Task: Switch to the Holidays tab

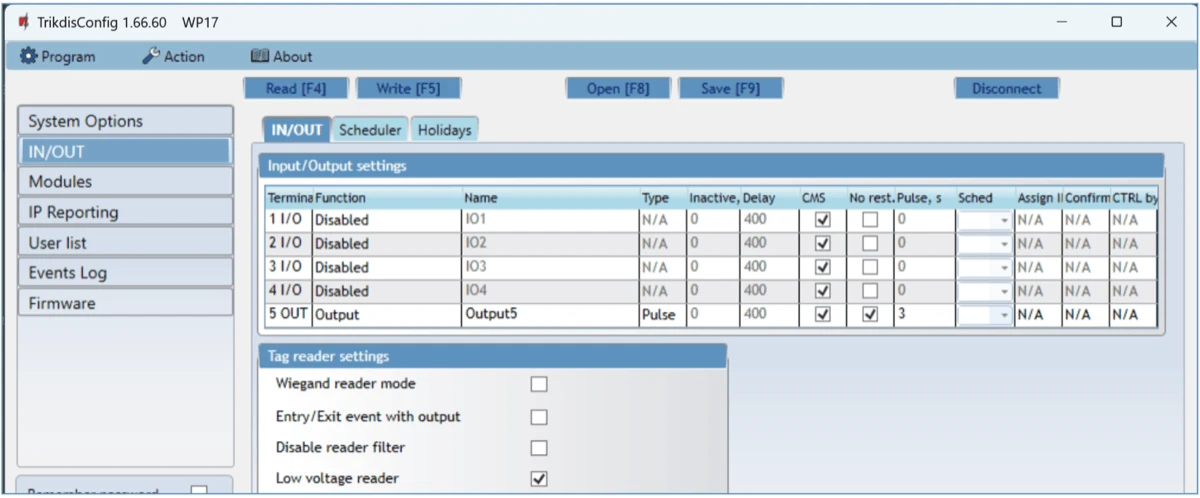Action: click(x=444, y=130)
